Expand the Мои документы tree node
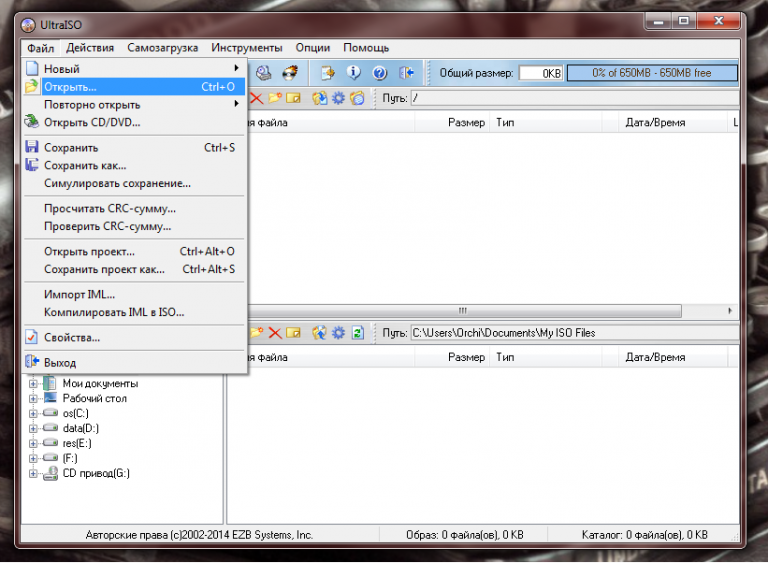The image size is (768, 563). point(33,383)
